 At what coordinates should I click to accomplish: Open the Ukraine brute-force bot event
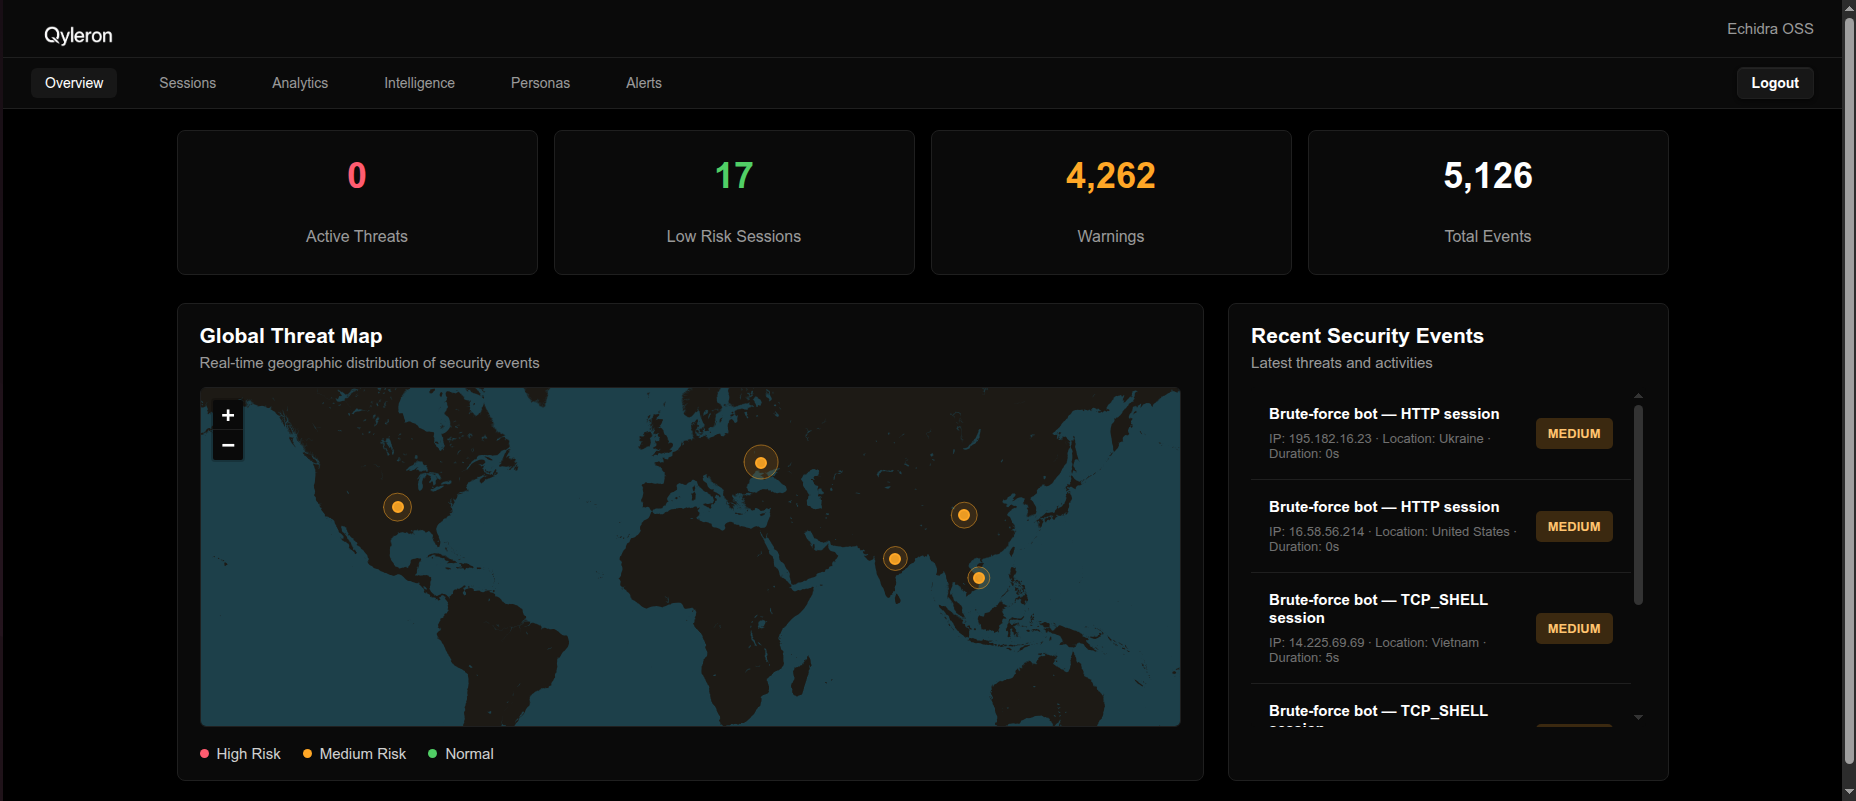coord(1441,433)
